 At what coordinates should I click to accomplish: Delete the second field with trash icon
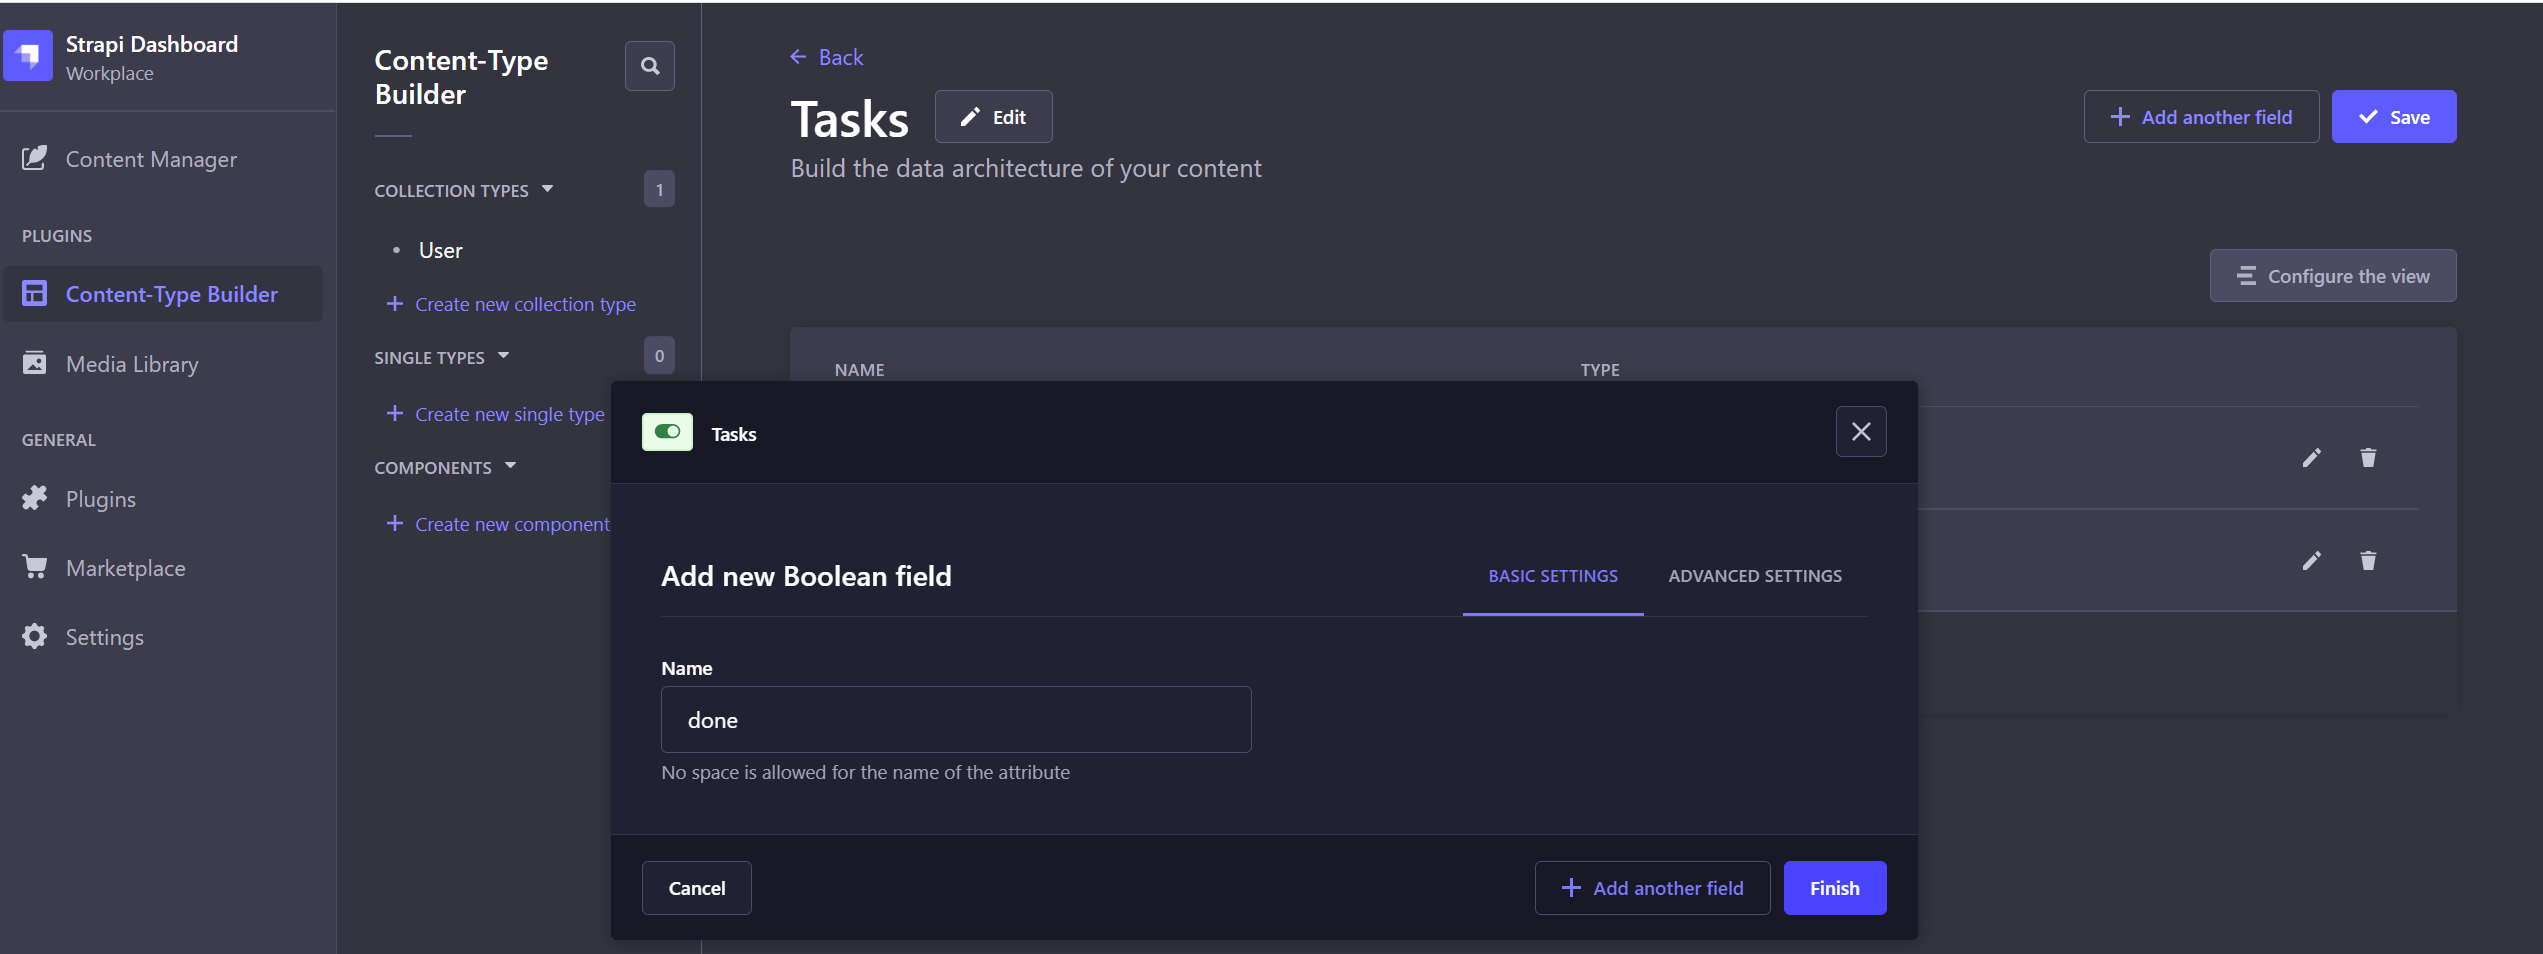[2368, 561]
